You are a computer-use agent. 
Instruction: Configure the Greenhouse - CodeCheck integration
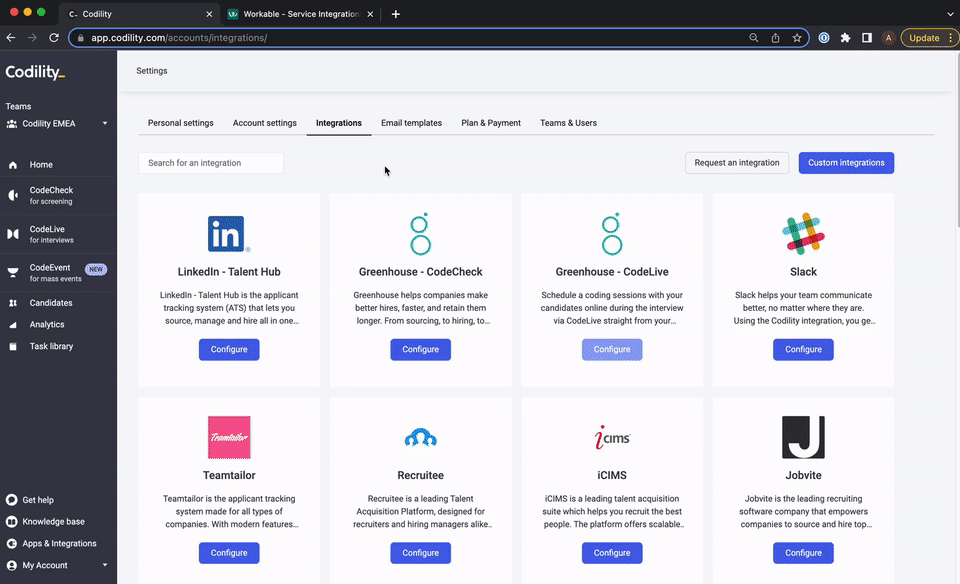(x=421, y=350)
